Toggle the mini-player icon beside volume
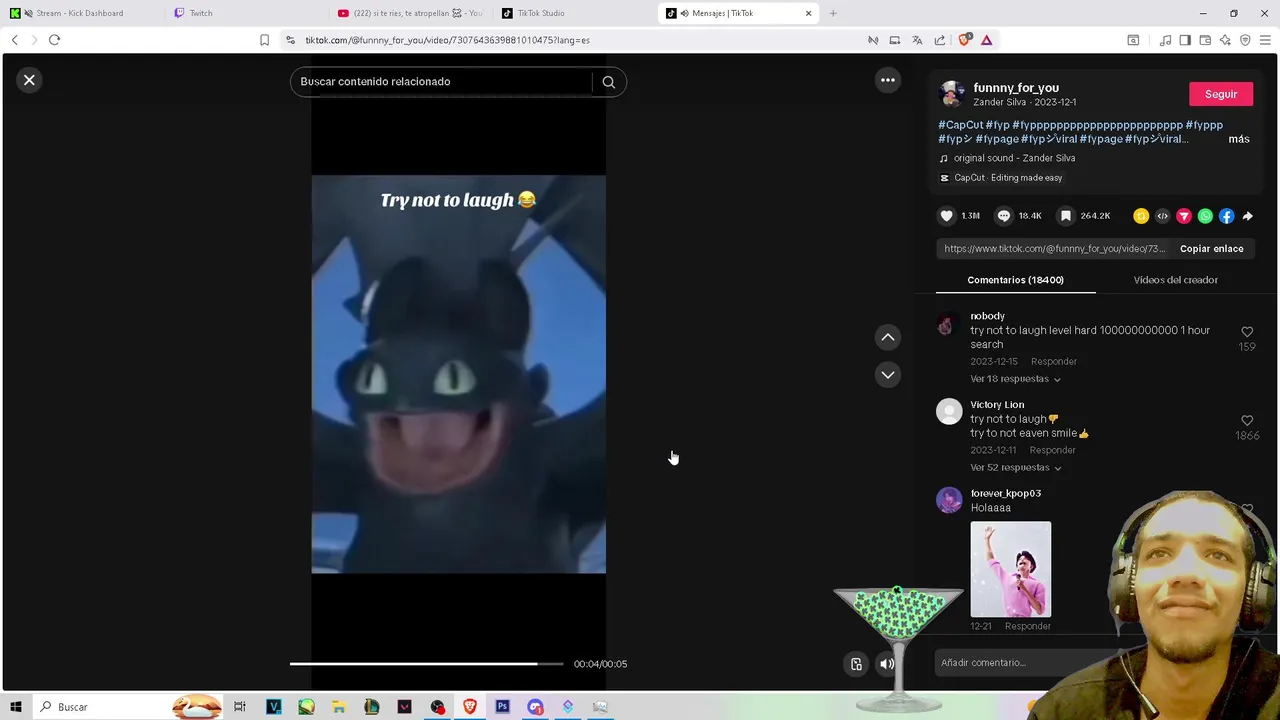 pyautogui.click(x=856, y=664)
